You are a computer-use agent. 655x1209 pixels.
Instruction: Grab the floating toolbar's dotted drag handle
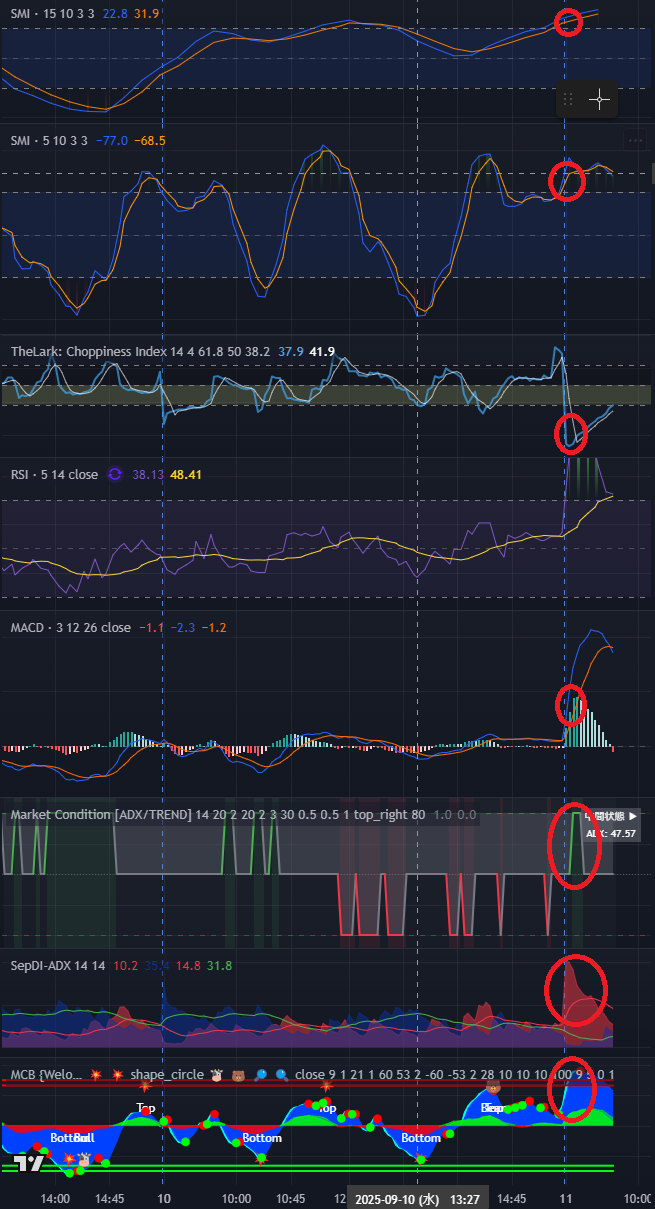click(x=568, y=99)
